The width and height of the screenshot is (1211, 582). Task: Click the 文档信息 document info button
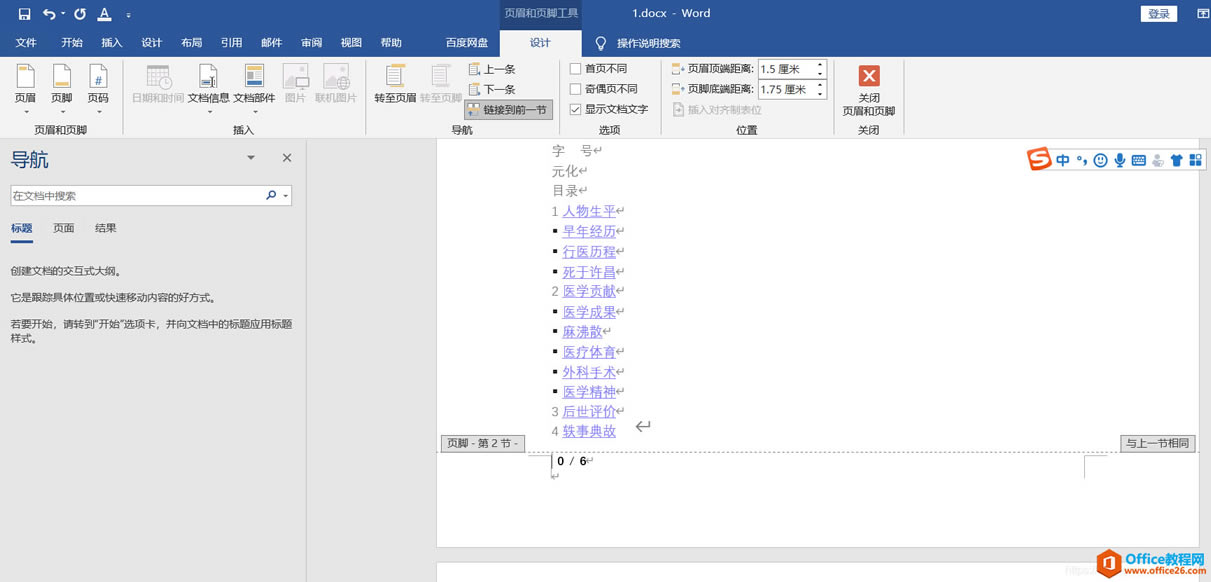pyautogui.click(x=209, y=88)
